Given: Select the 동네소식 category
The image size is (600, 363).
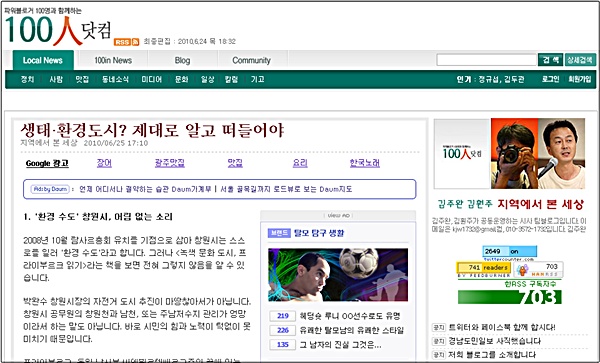Looking at the screenshot, I should pos(115,79).
